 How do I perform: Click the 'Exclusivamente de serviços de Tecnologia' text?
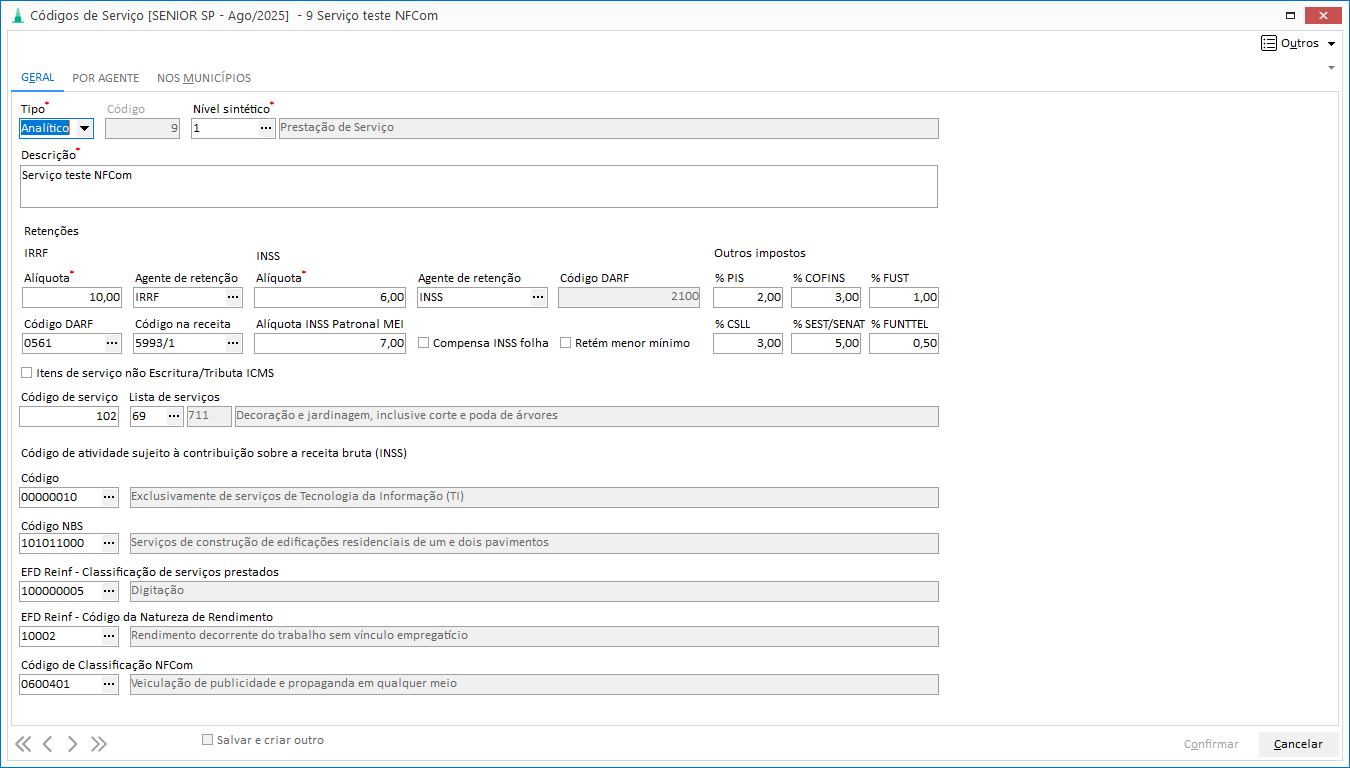pyautogui.click(x=298, y=496)
